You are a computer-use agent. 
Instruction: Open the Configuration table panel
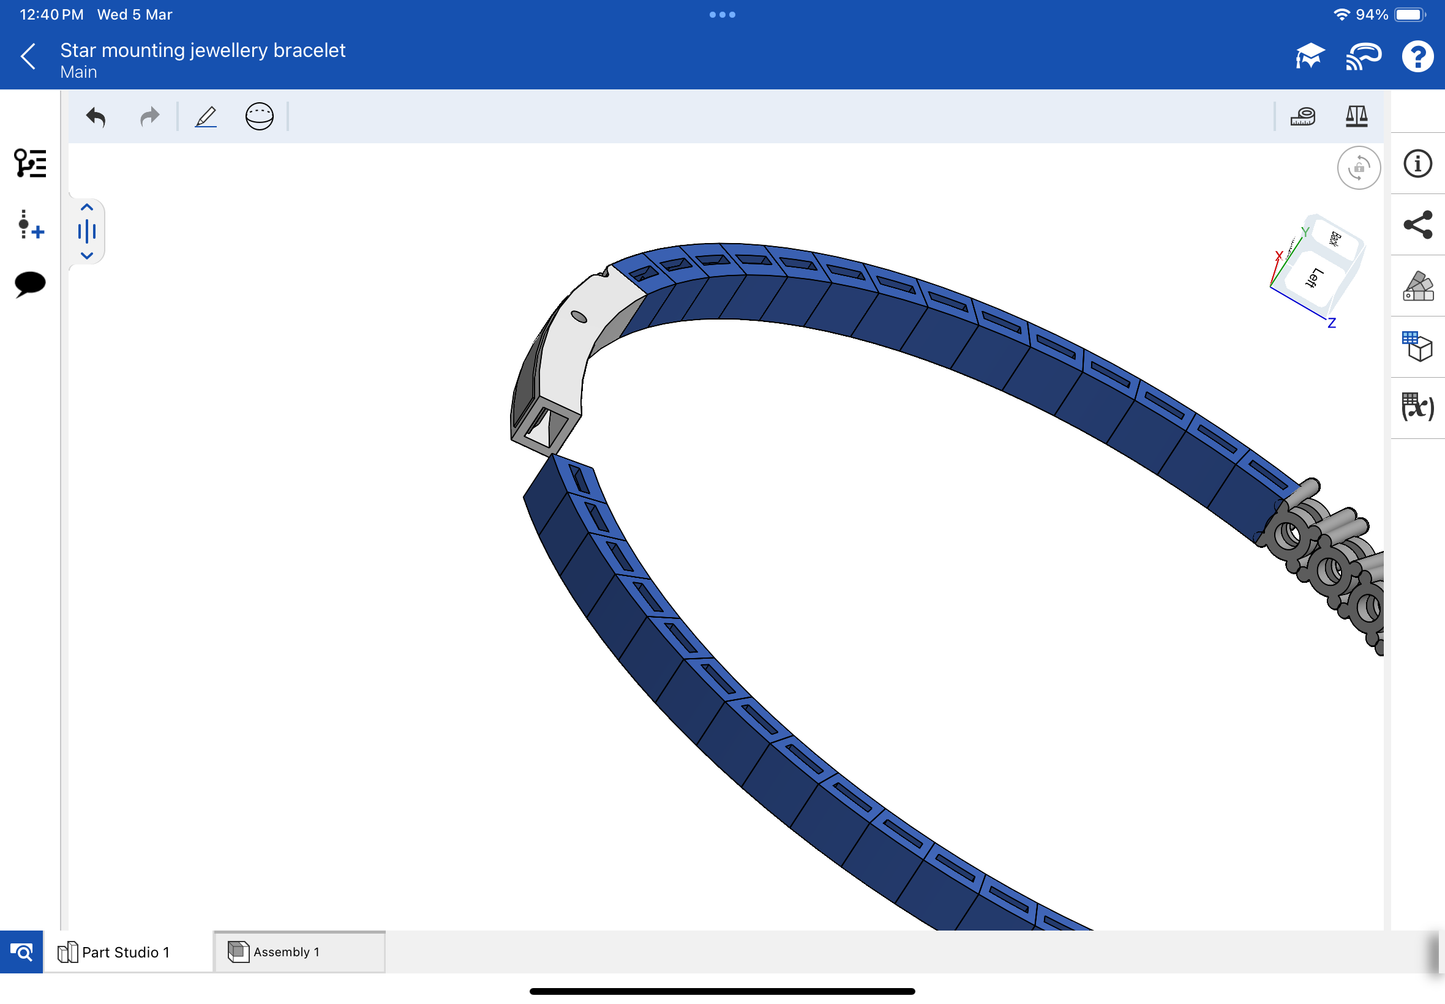pos(1417,346)
